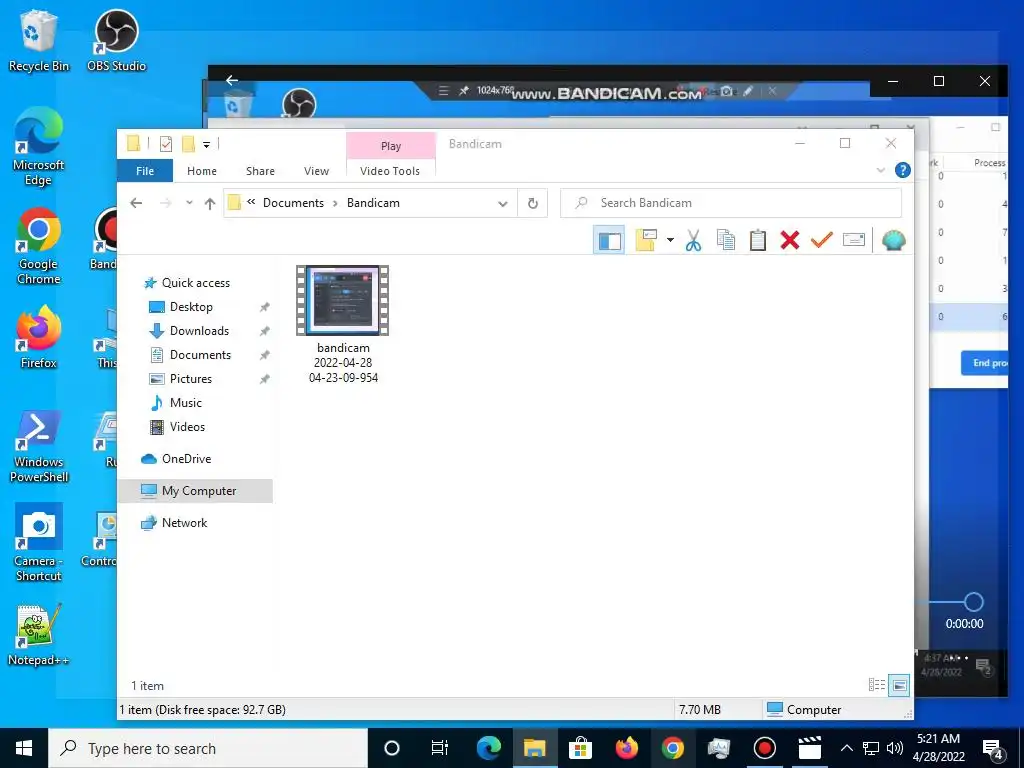This screenshot has height=768, width=1024.
Task: Open Downloads in navigation pane
Action: point(199,331)
